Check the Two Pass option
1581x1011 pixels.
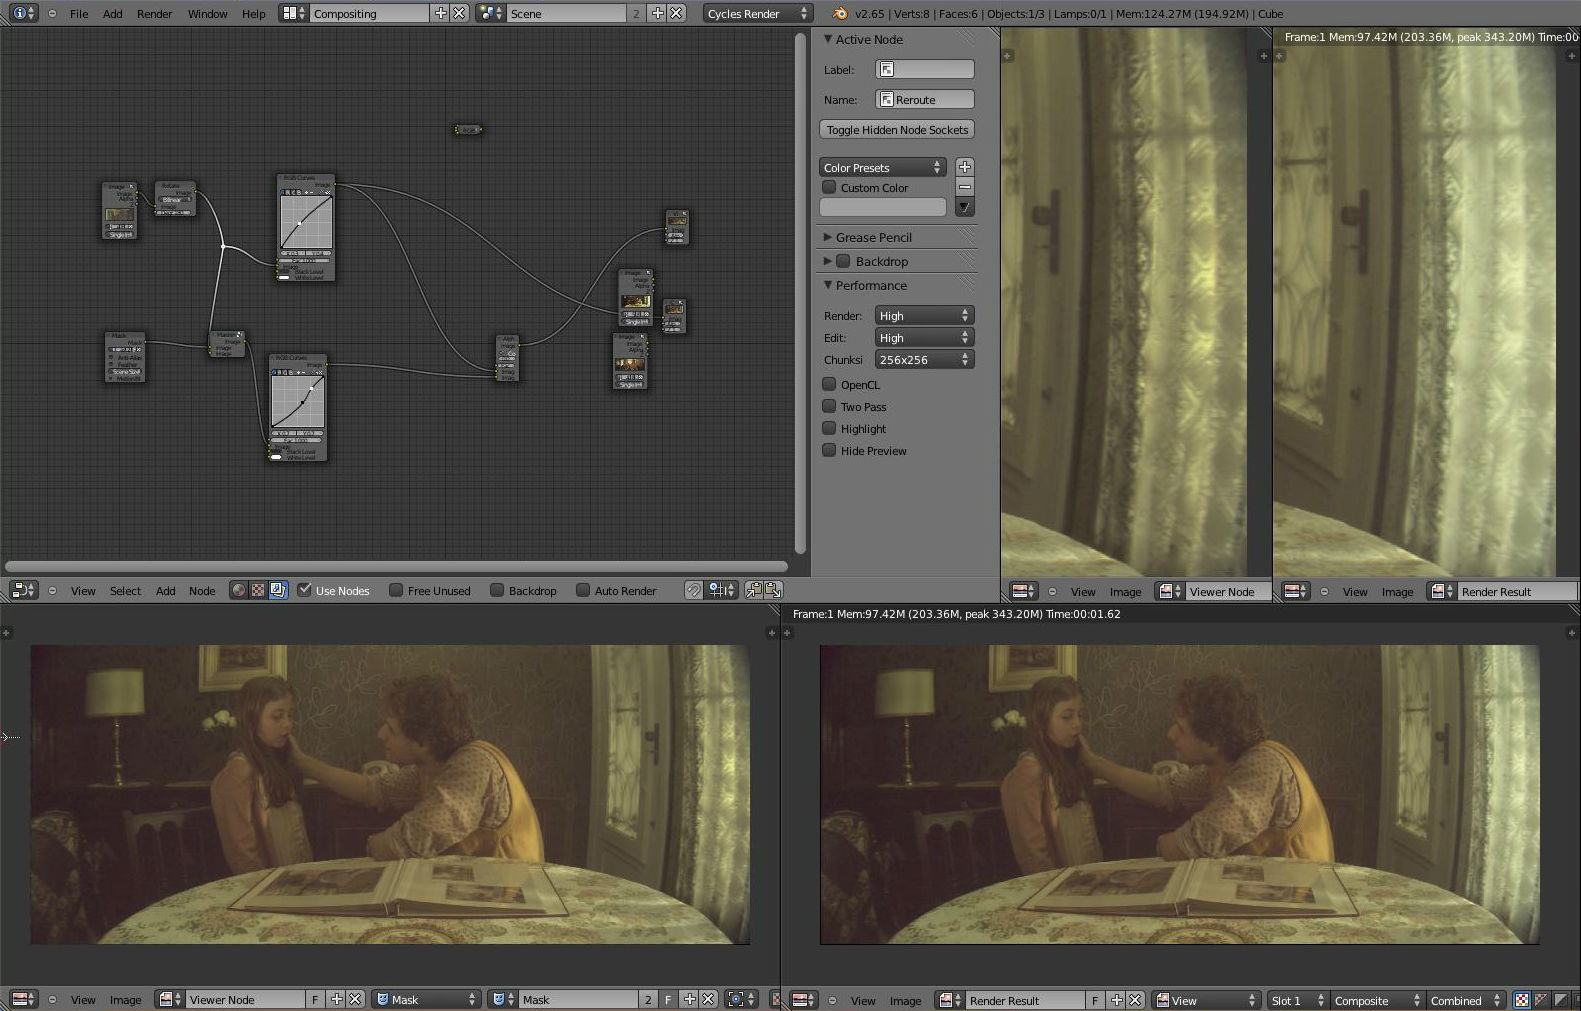(829, 406)
